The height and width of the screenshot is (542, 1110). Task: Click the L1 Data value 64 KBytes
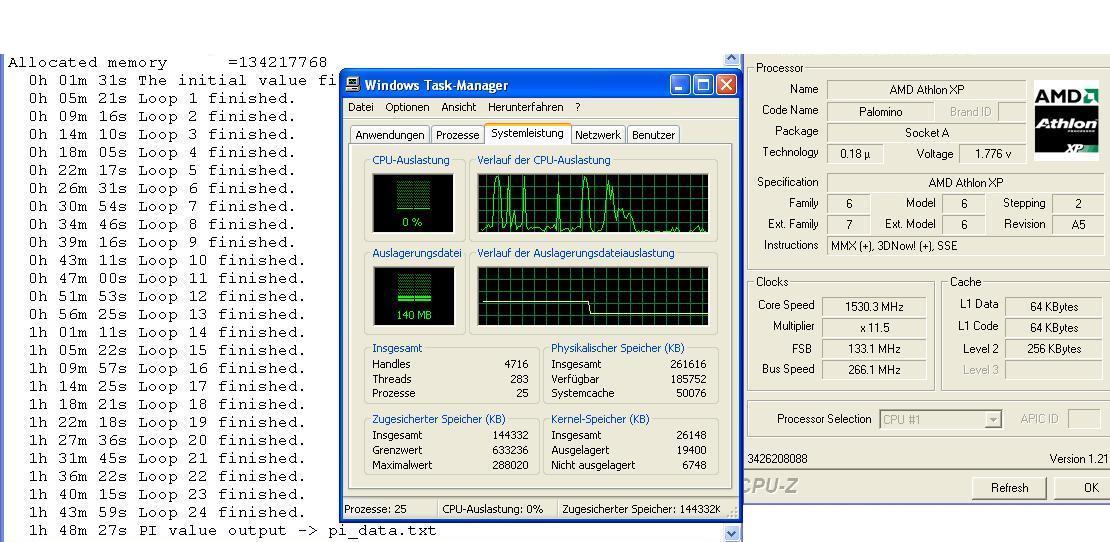1054,306
